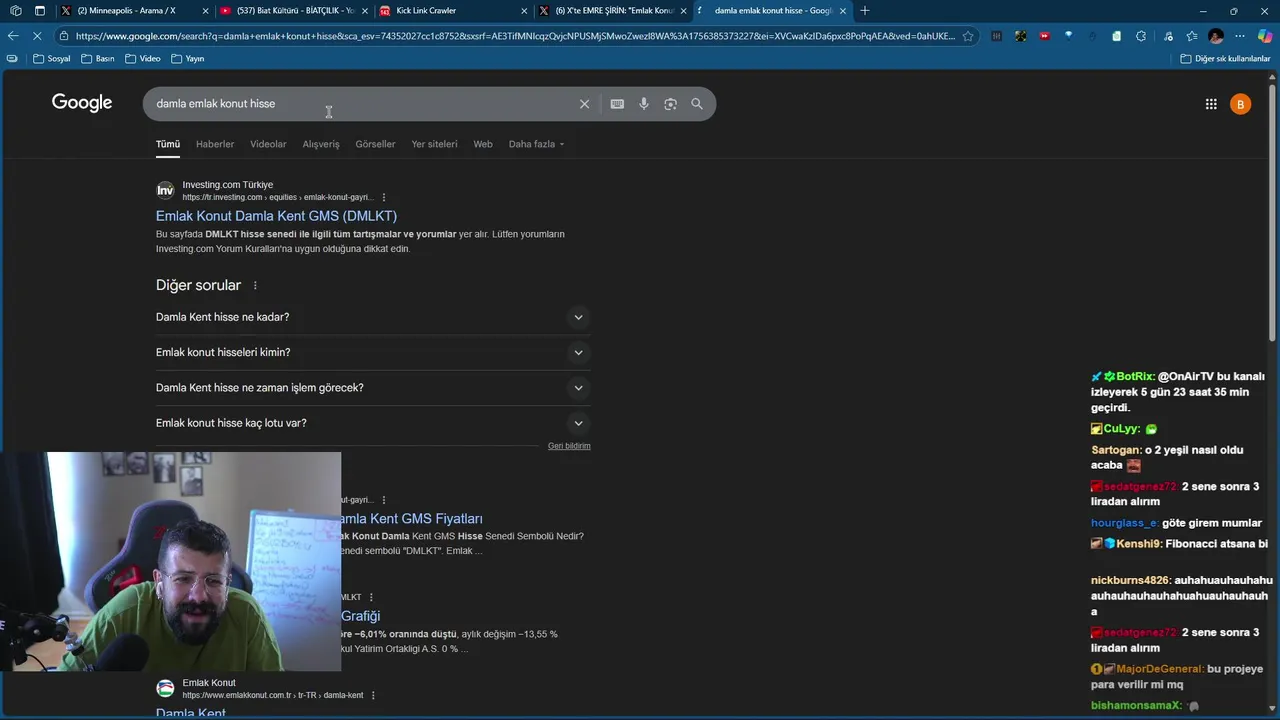Image resolution: width=1280 pixels, height=720 pixels.
Task: Open the red fast-forward extension
Action: [x=1045, y=36]
